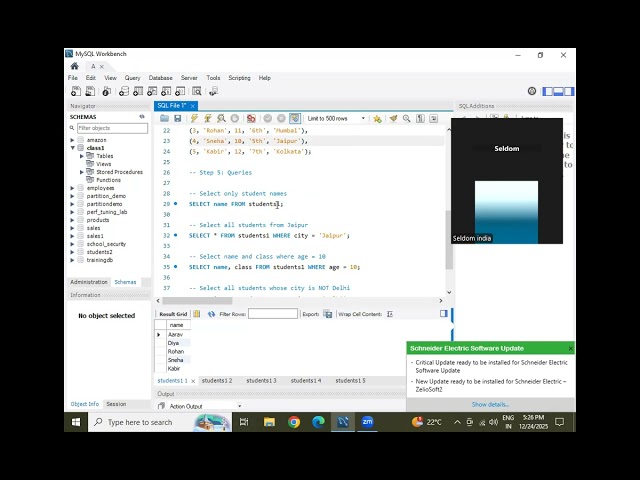Save the script using floppy disk icon
640x480 pixels.
[178, 118]
